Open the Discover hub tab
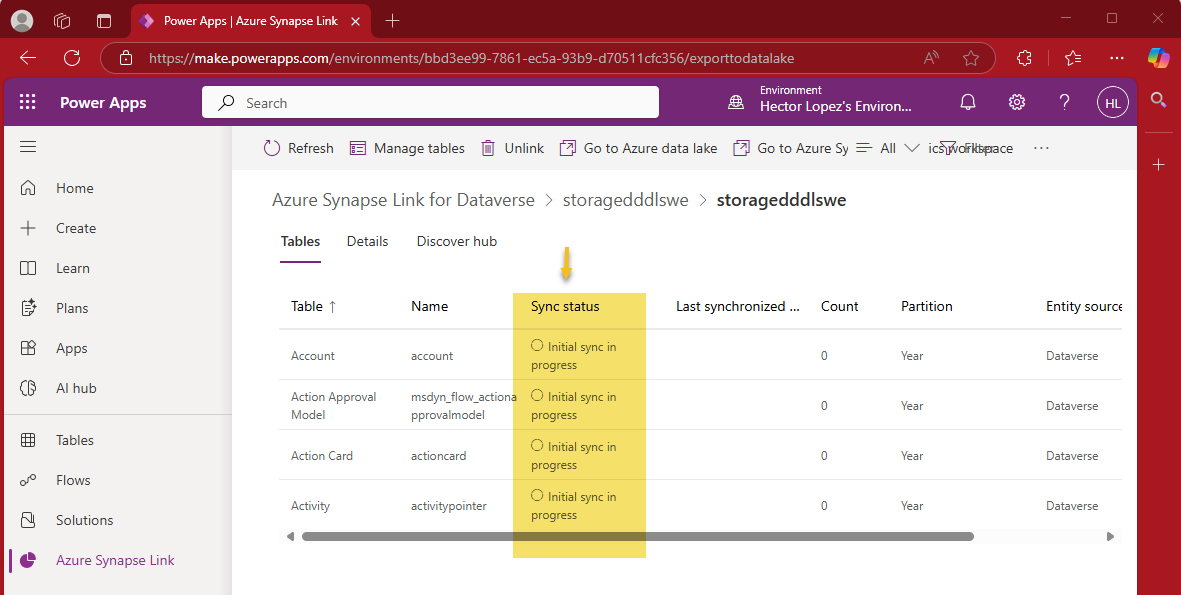Image resolution: width=1181 pixels, height=595 pixels. click(456, 241)
